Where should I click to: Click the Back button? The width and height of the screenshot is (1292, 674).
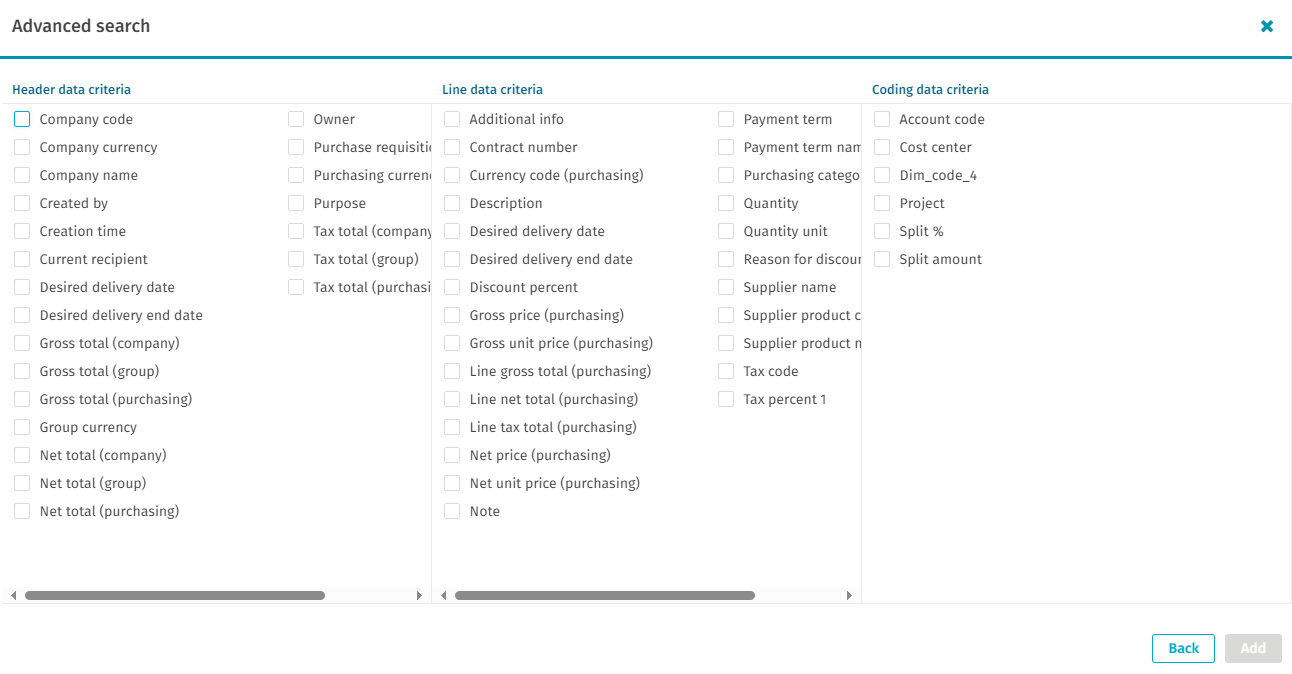pos(1183,648)
